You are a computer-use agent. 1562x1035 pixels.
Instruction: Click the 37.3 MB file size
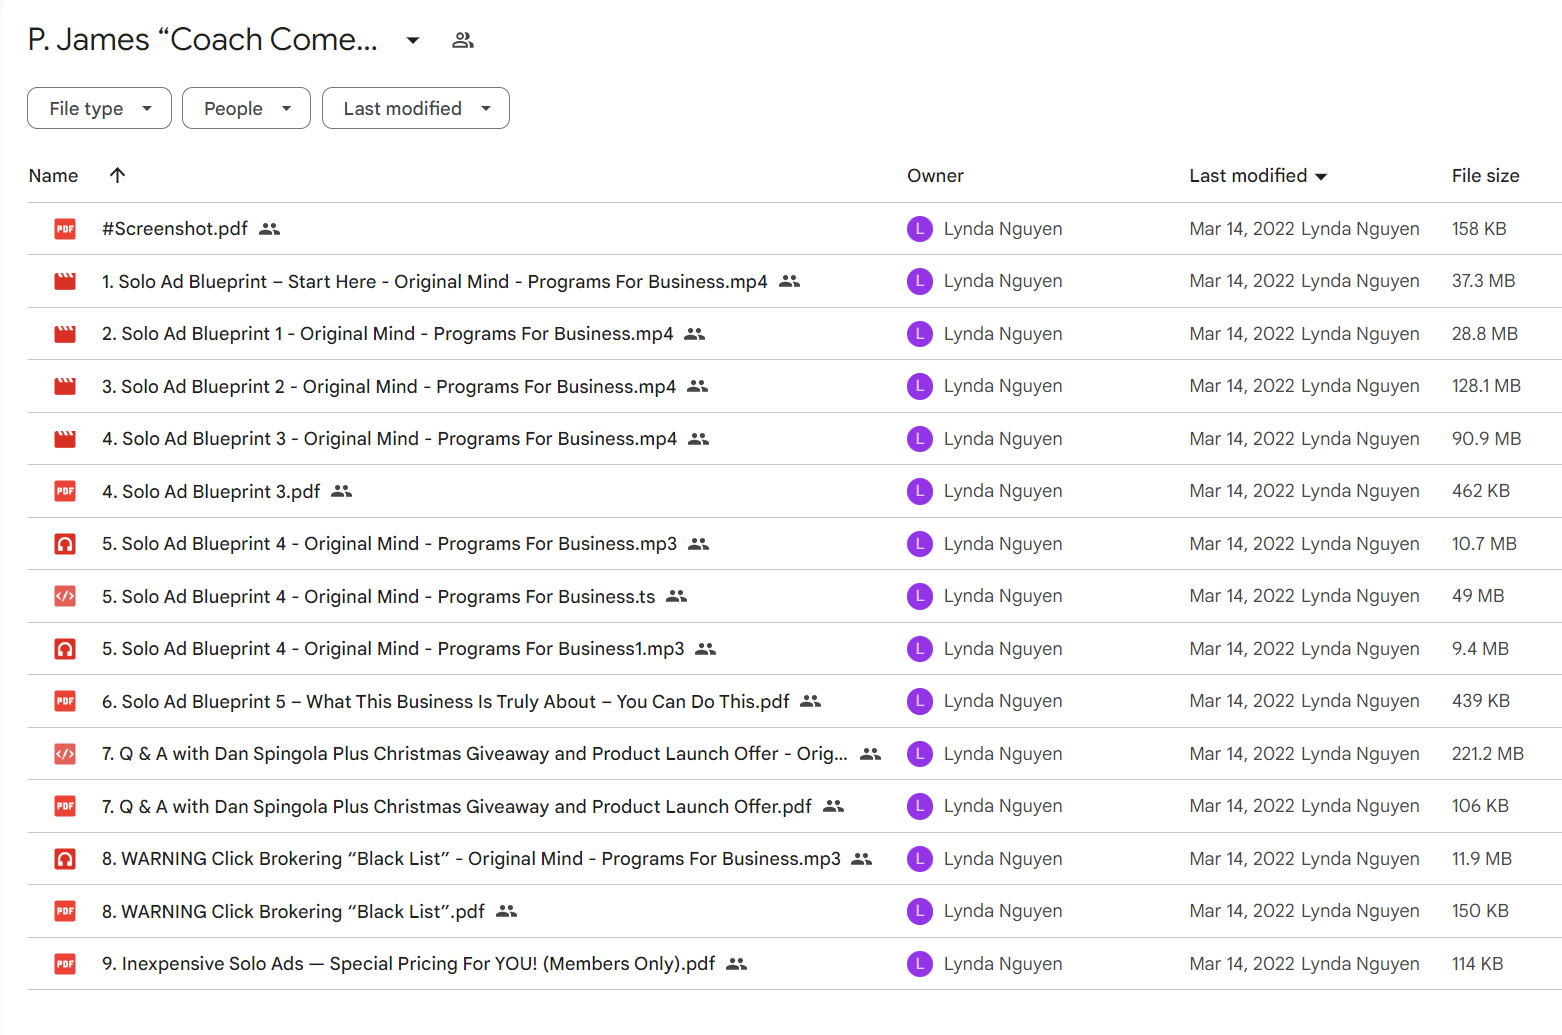[1484, 282]
